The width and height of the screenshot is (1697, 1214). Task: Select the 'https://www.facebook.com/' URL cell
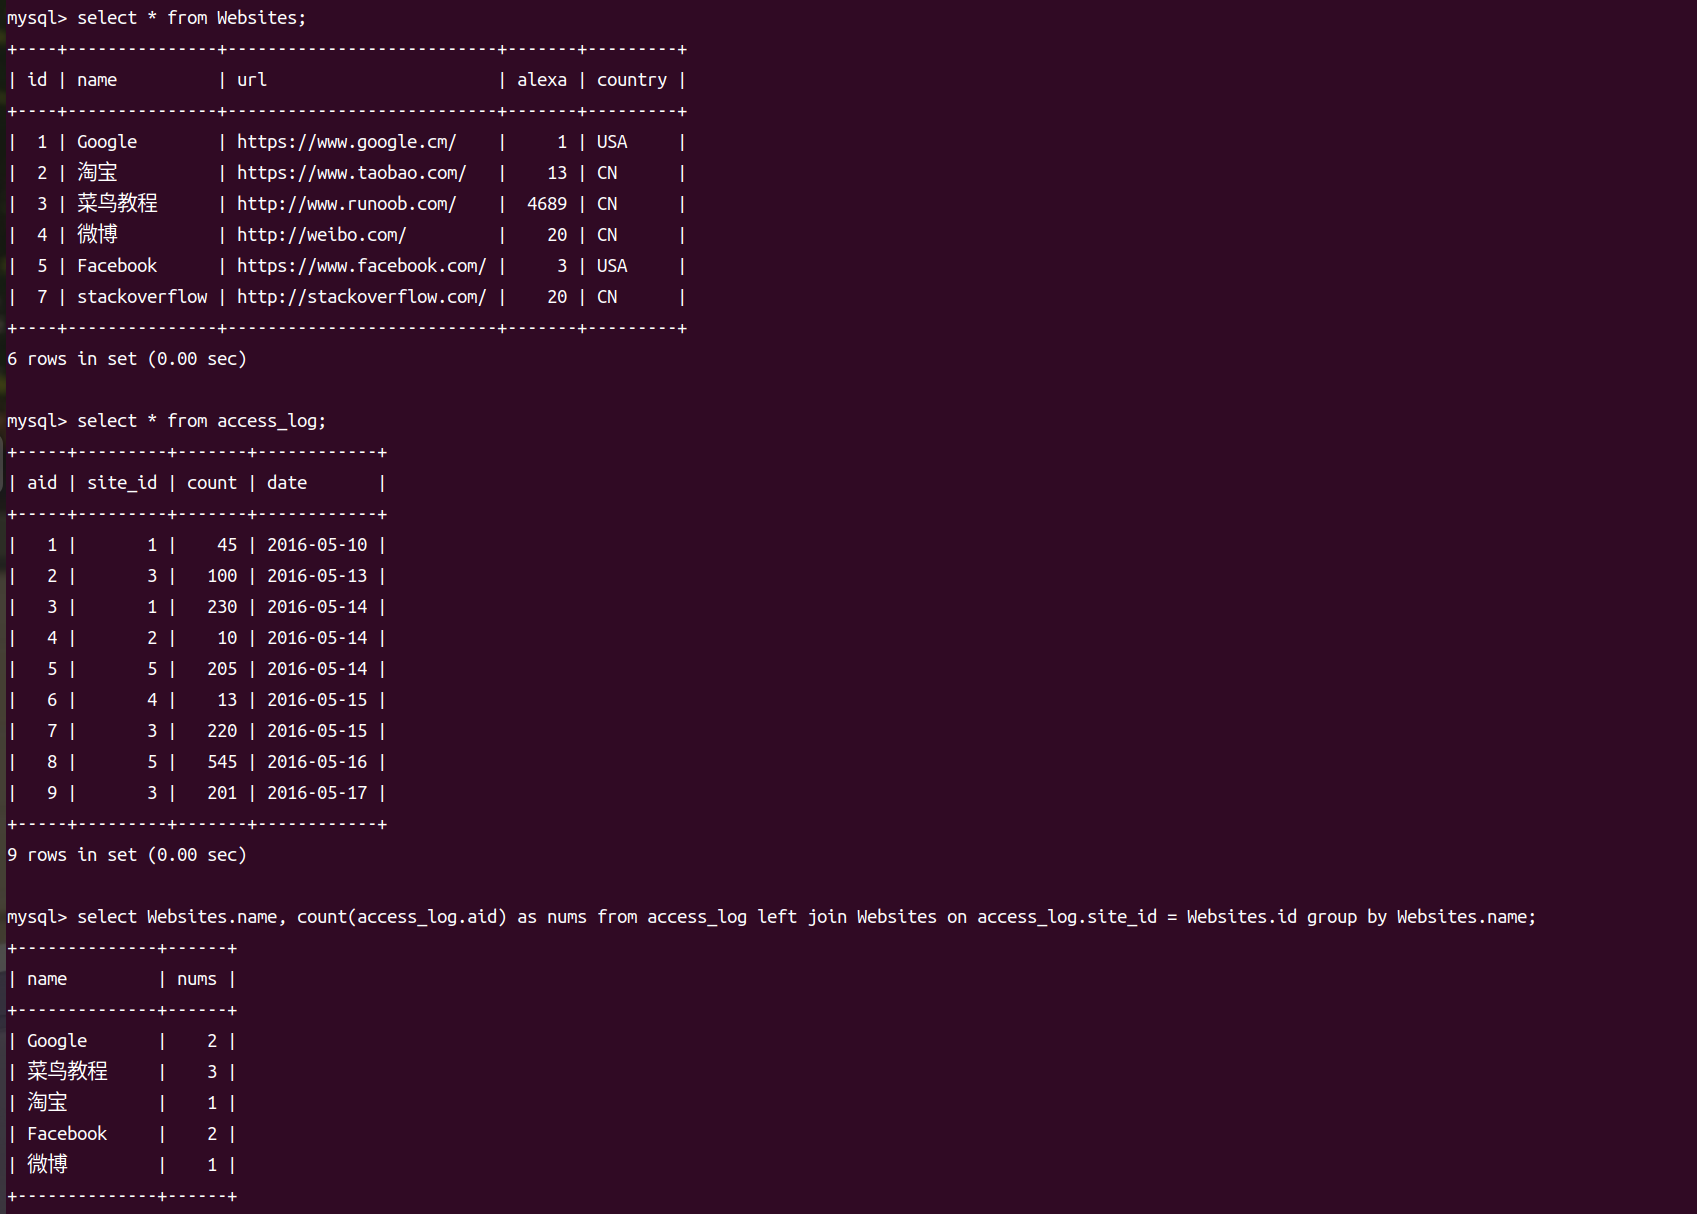click(362, 266)
